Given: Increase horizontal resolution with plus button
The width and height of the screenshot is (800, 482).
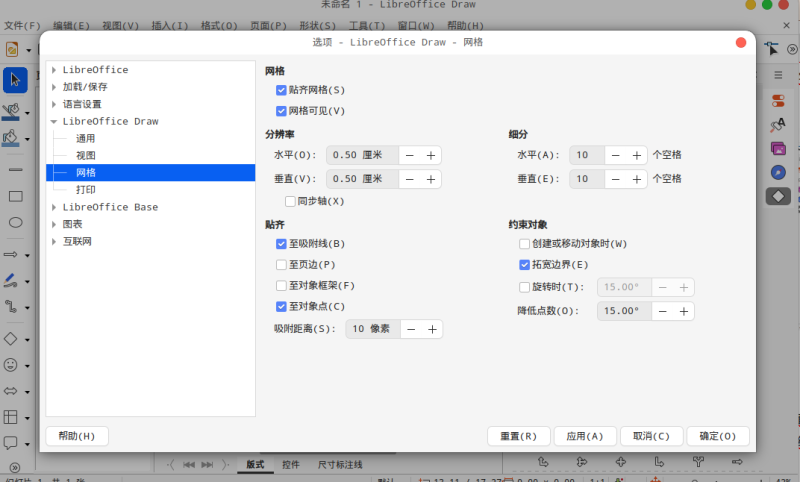Looking at the screenshot, I should tap(431, 155).
